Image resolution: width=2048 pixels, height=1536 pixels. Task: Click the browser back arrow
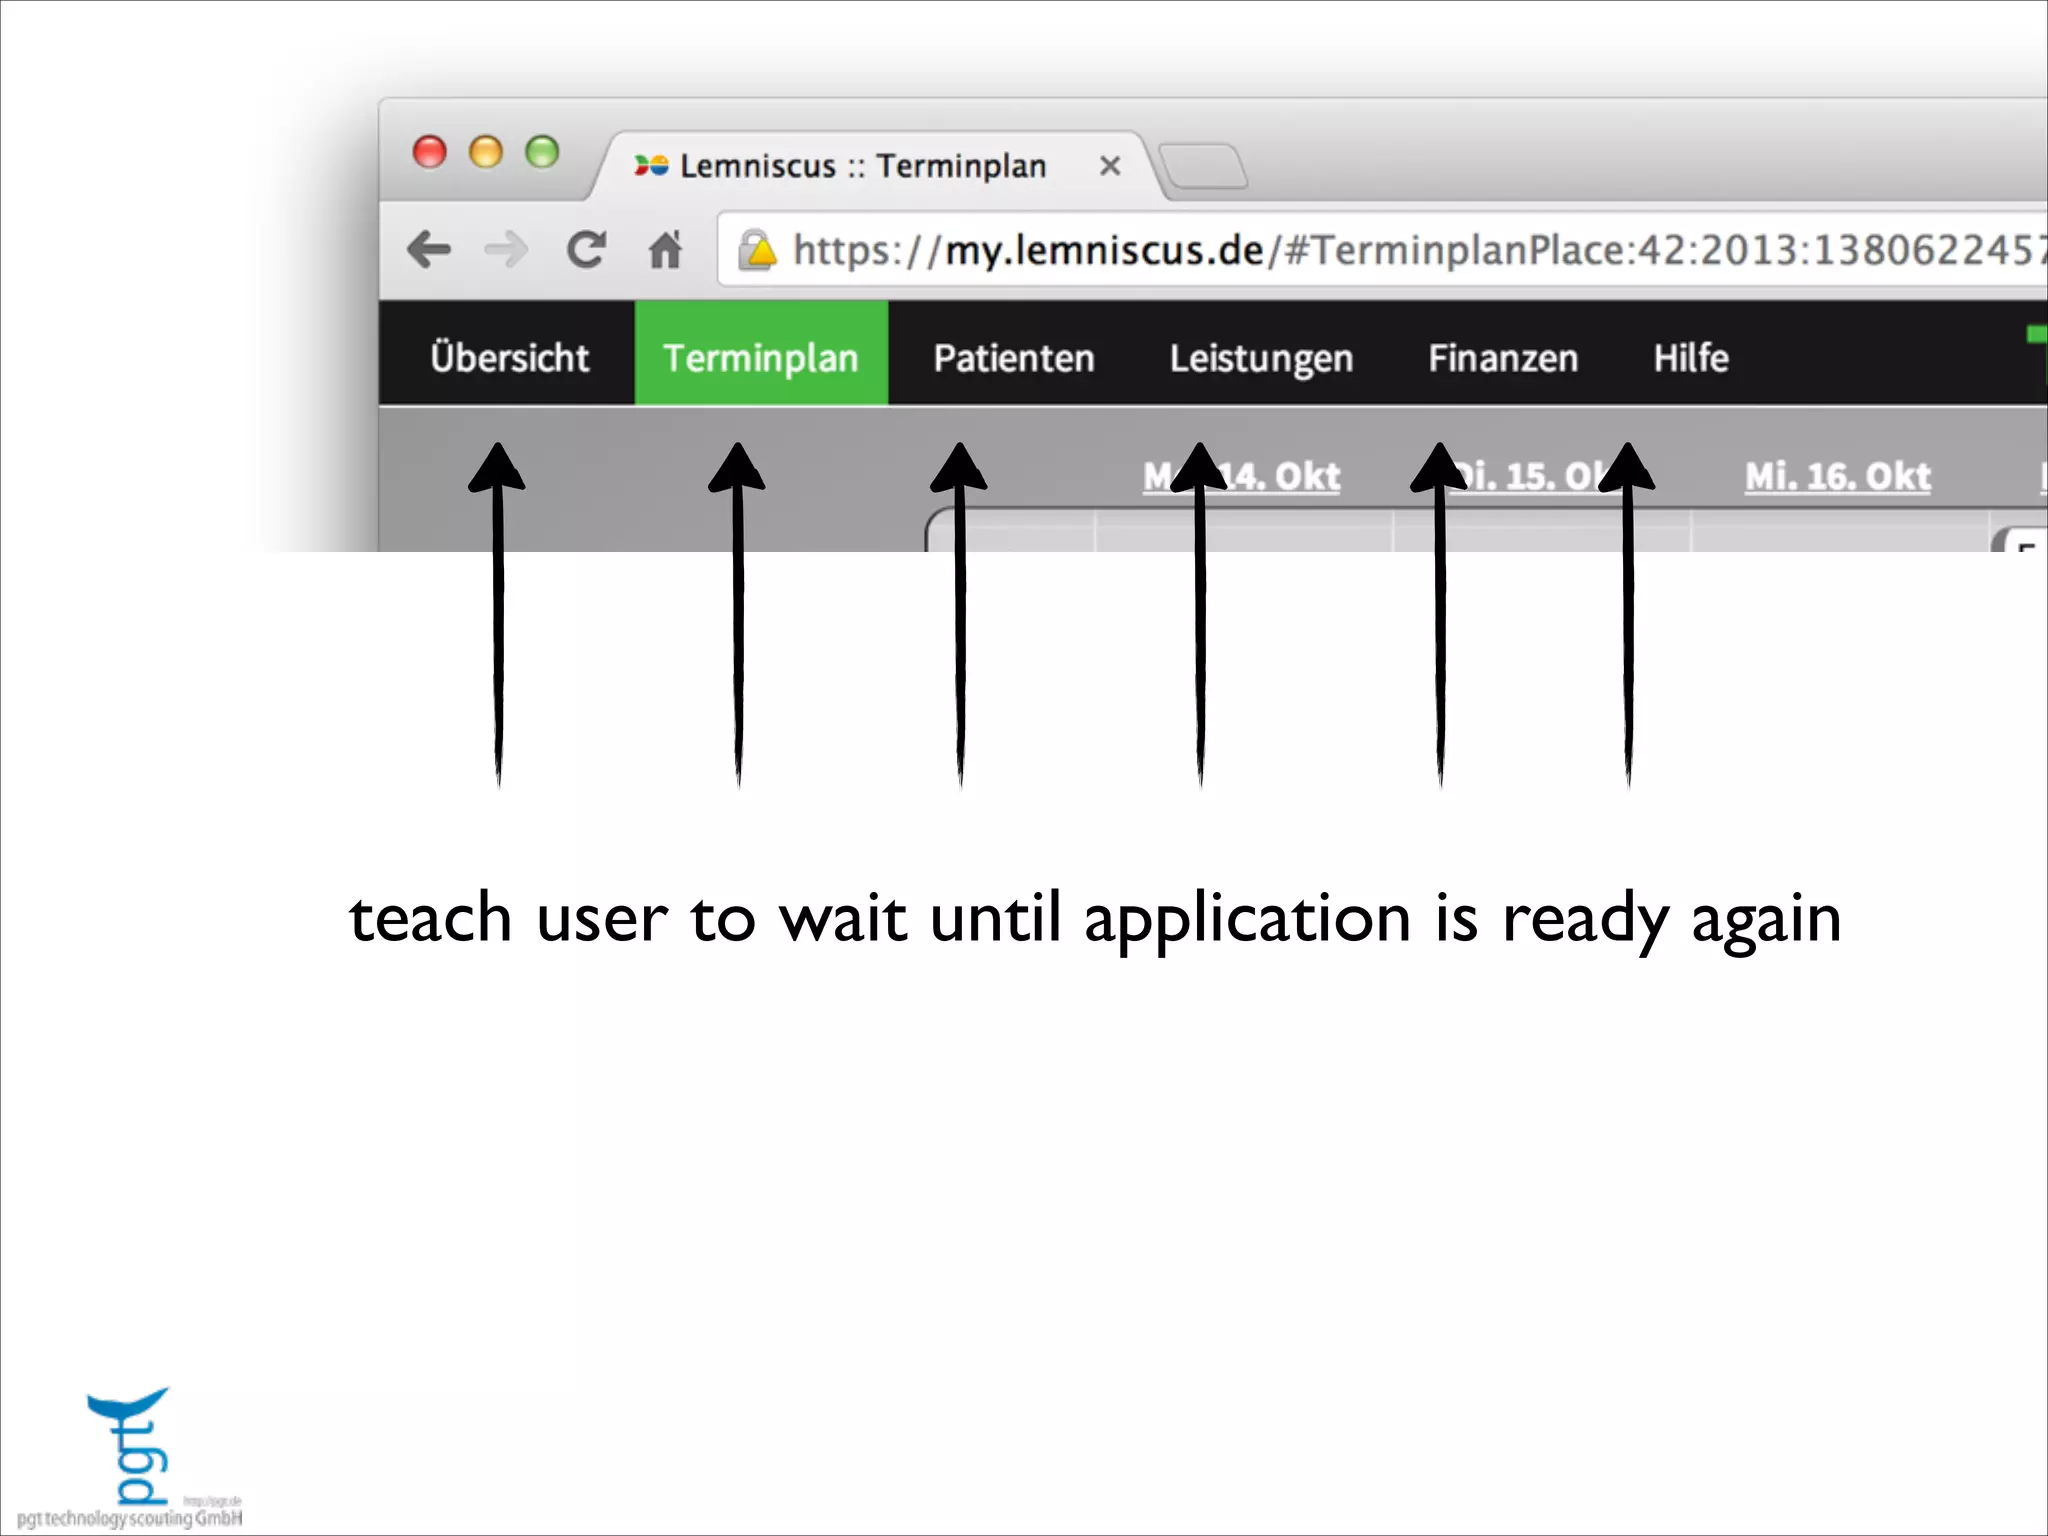coord(429,249)
